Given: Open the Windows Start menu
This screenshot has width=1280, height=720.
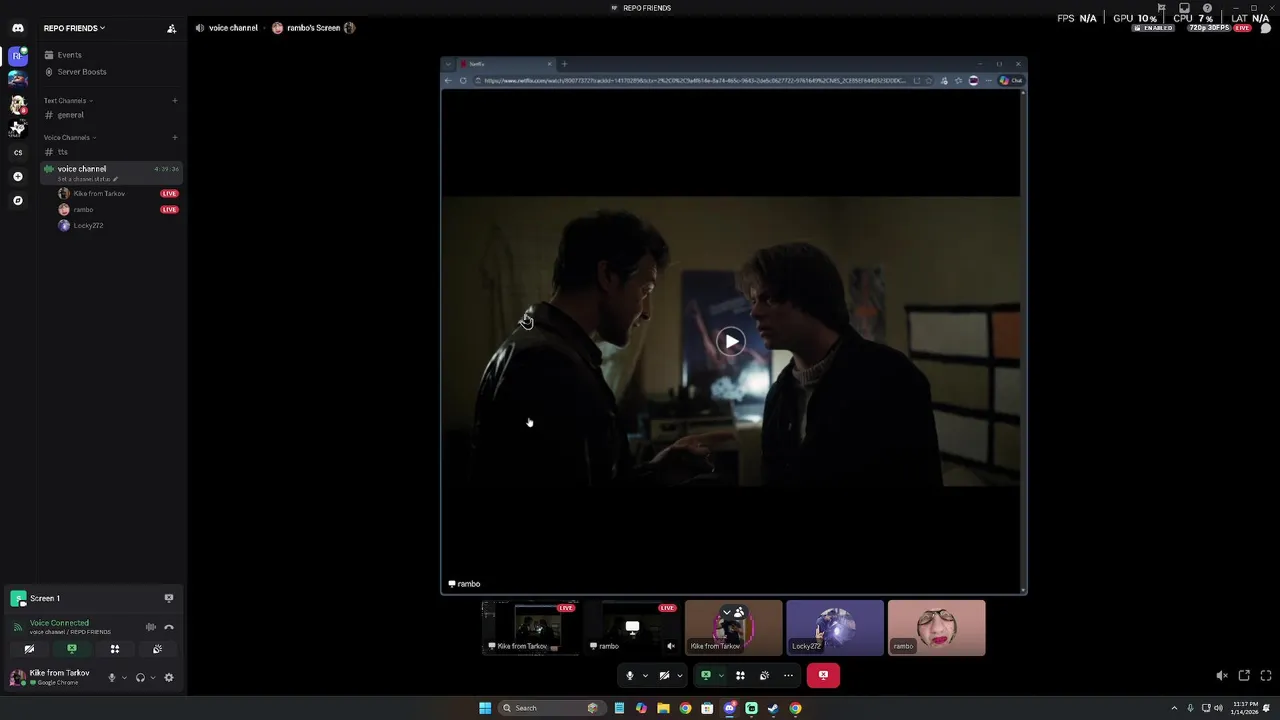Looking at the screenshot, I should pyautogui.click(x=485, y=708).
